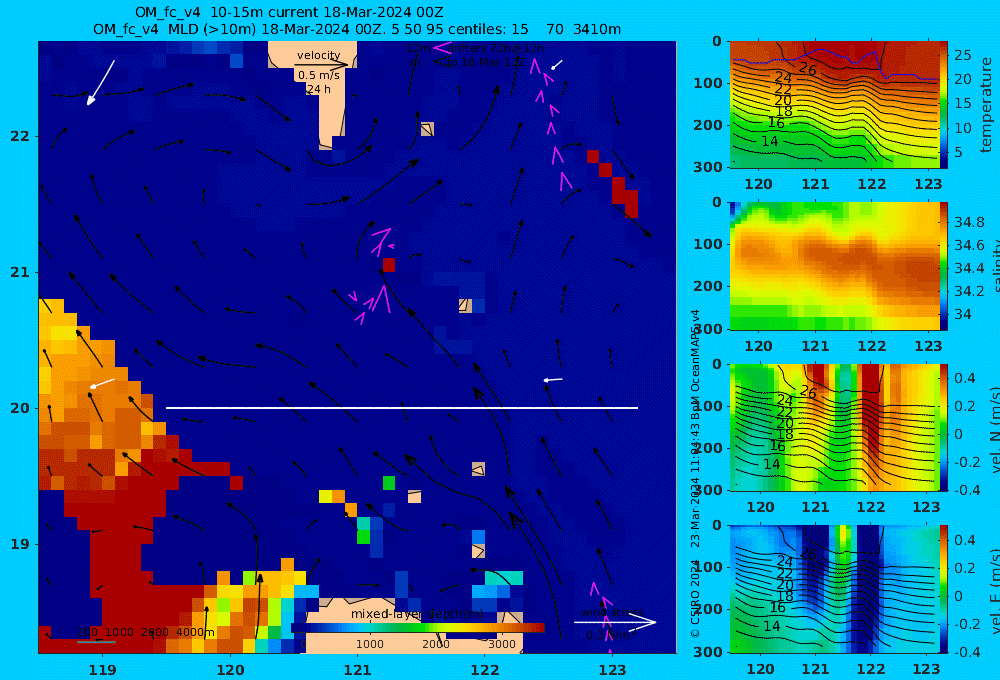Click the black velocity legend arrow

click(321, 64)
